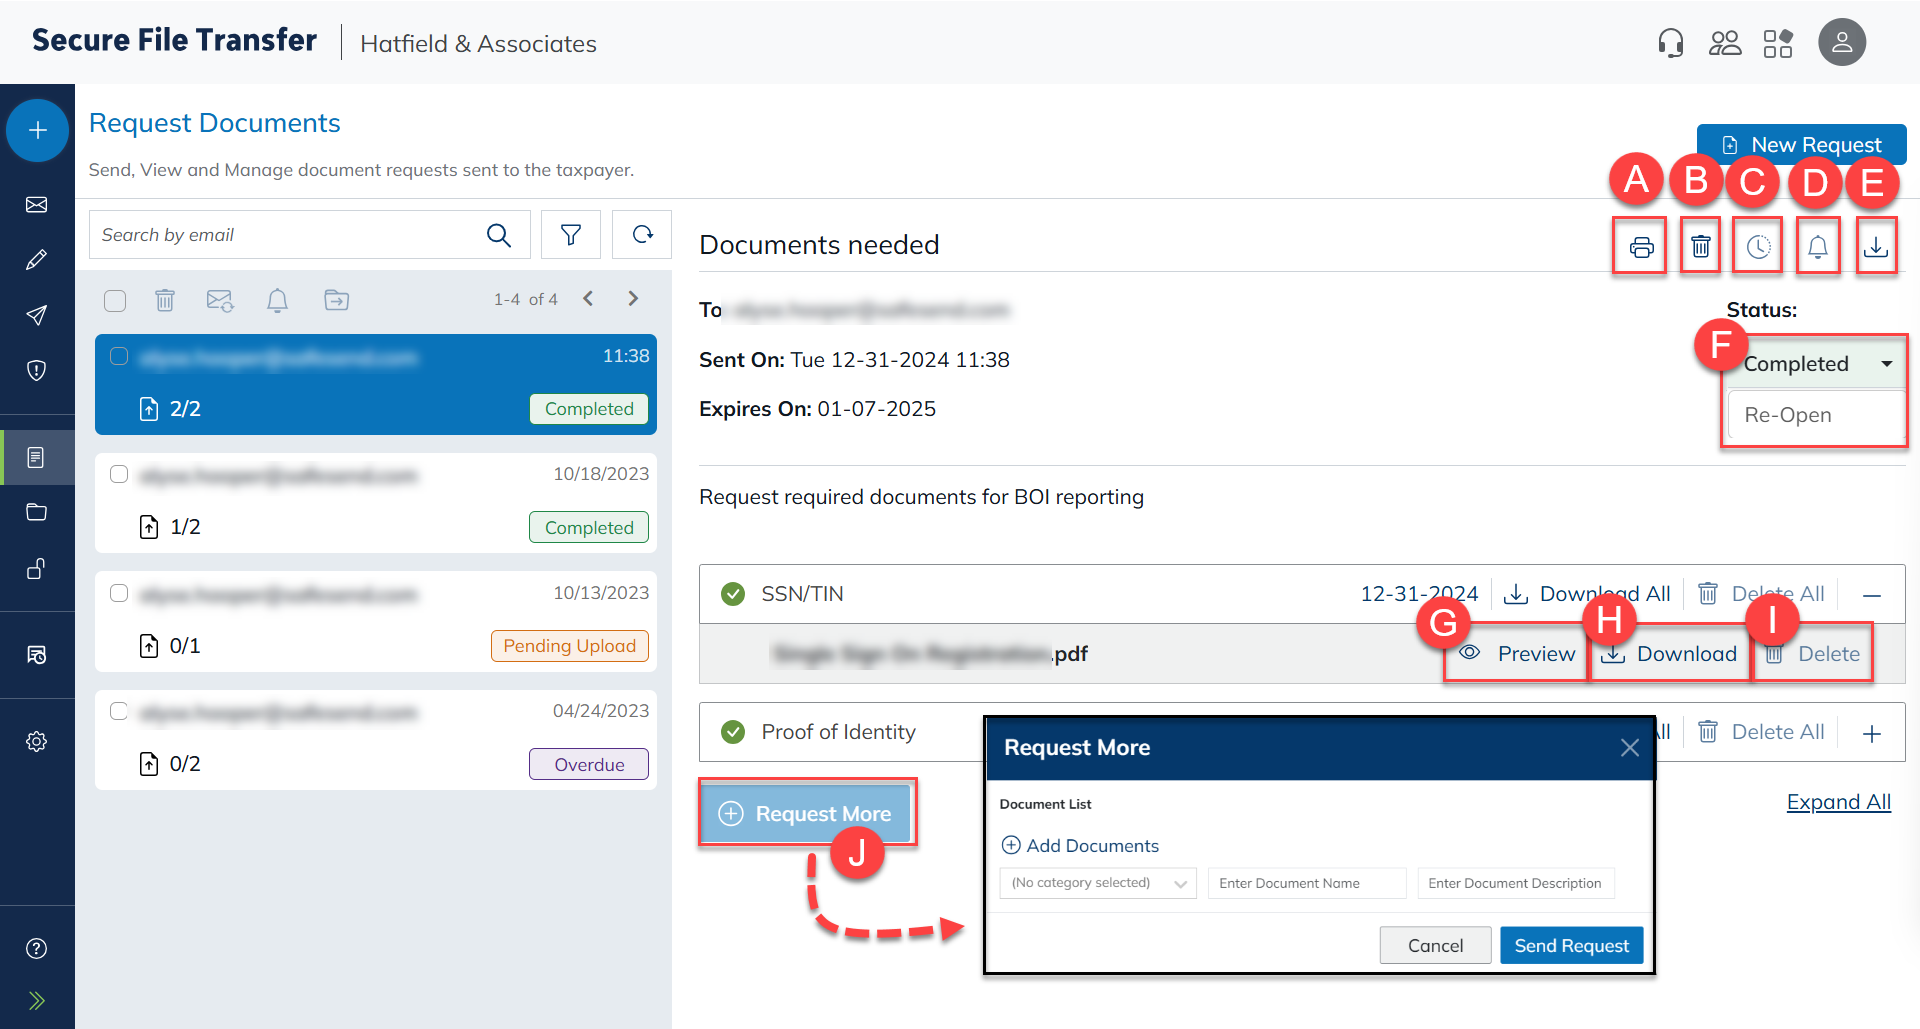Click the print icon in Documents needed header
This screenshot has width=1920, height=1029.
pos(1641,247)
